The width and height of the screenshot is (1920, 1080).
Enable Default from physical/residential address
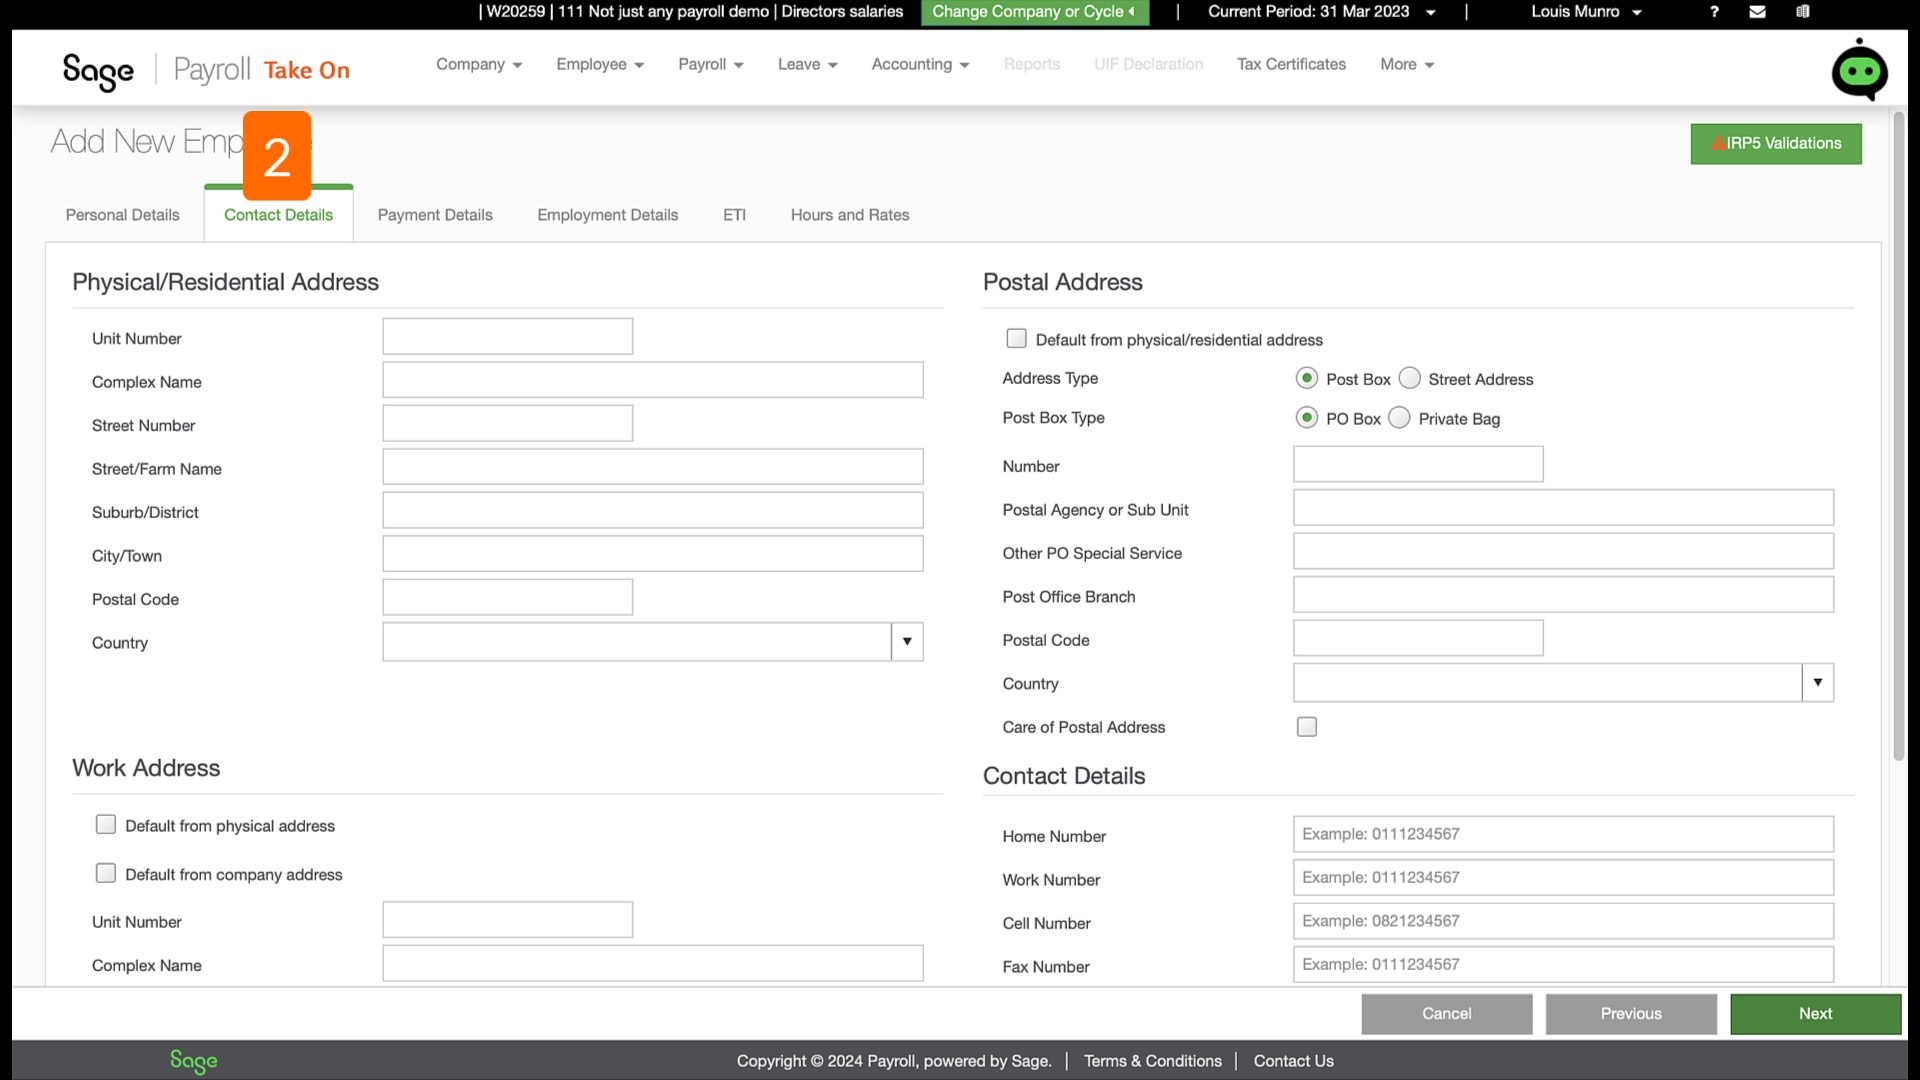tap(1016, 339)
